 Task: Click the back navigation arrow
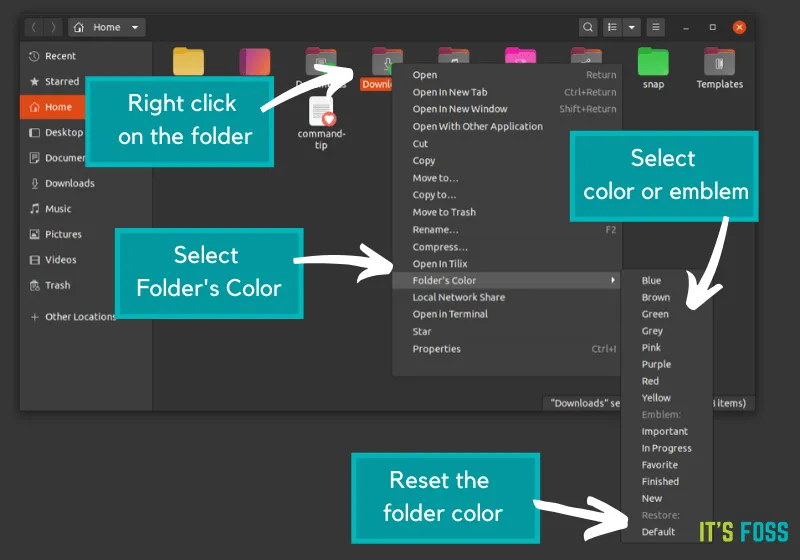point(35,27)
